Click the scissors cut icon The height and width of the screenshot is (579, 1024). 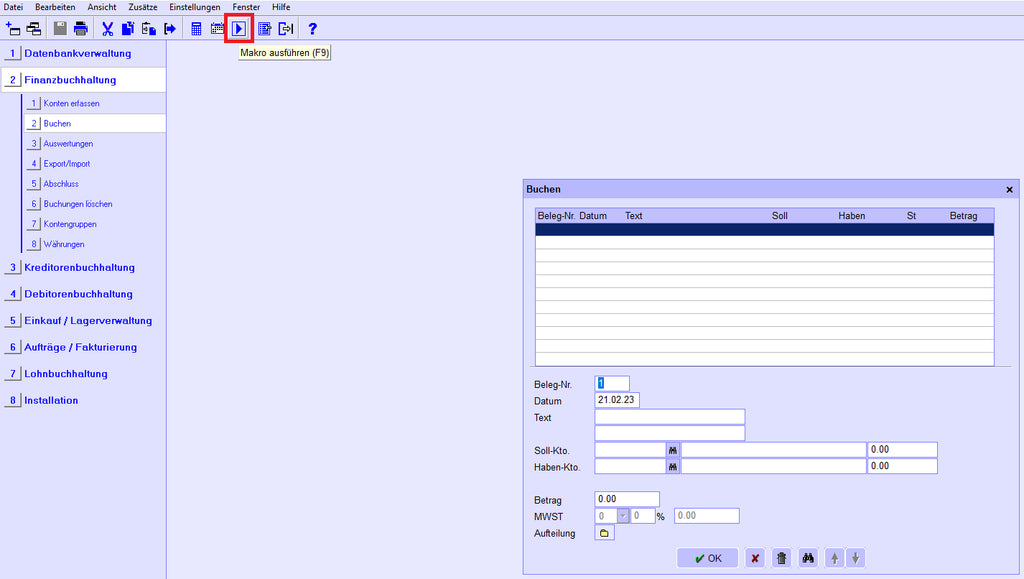[x=107, y=29]
